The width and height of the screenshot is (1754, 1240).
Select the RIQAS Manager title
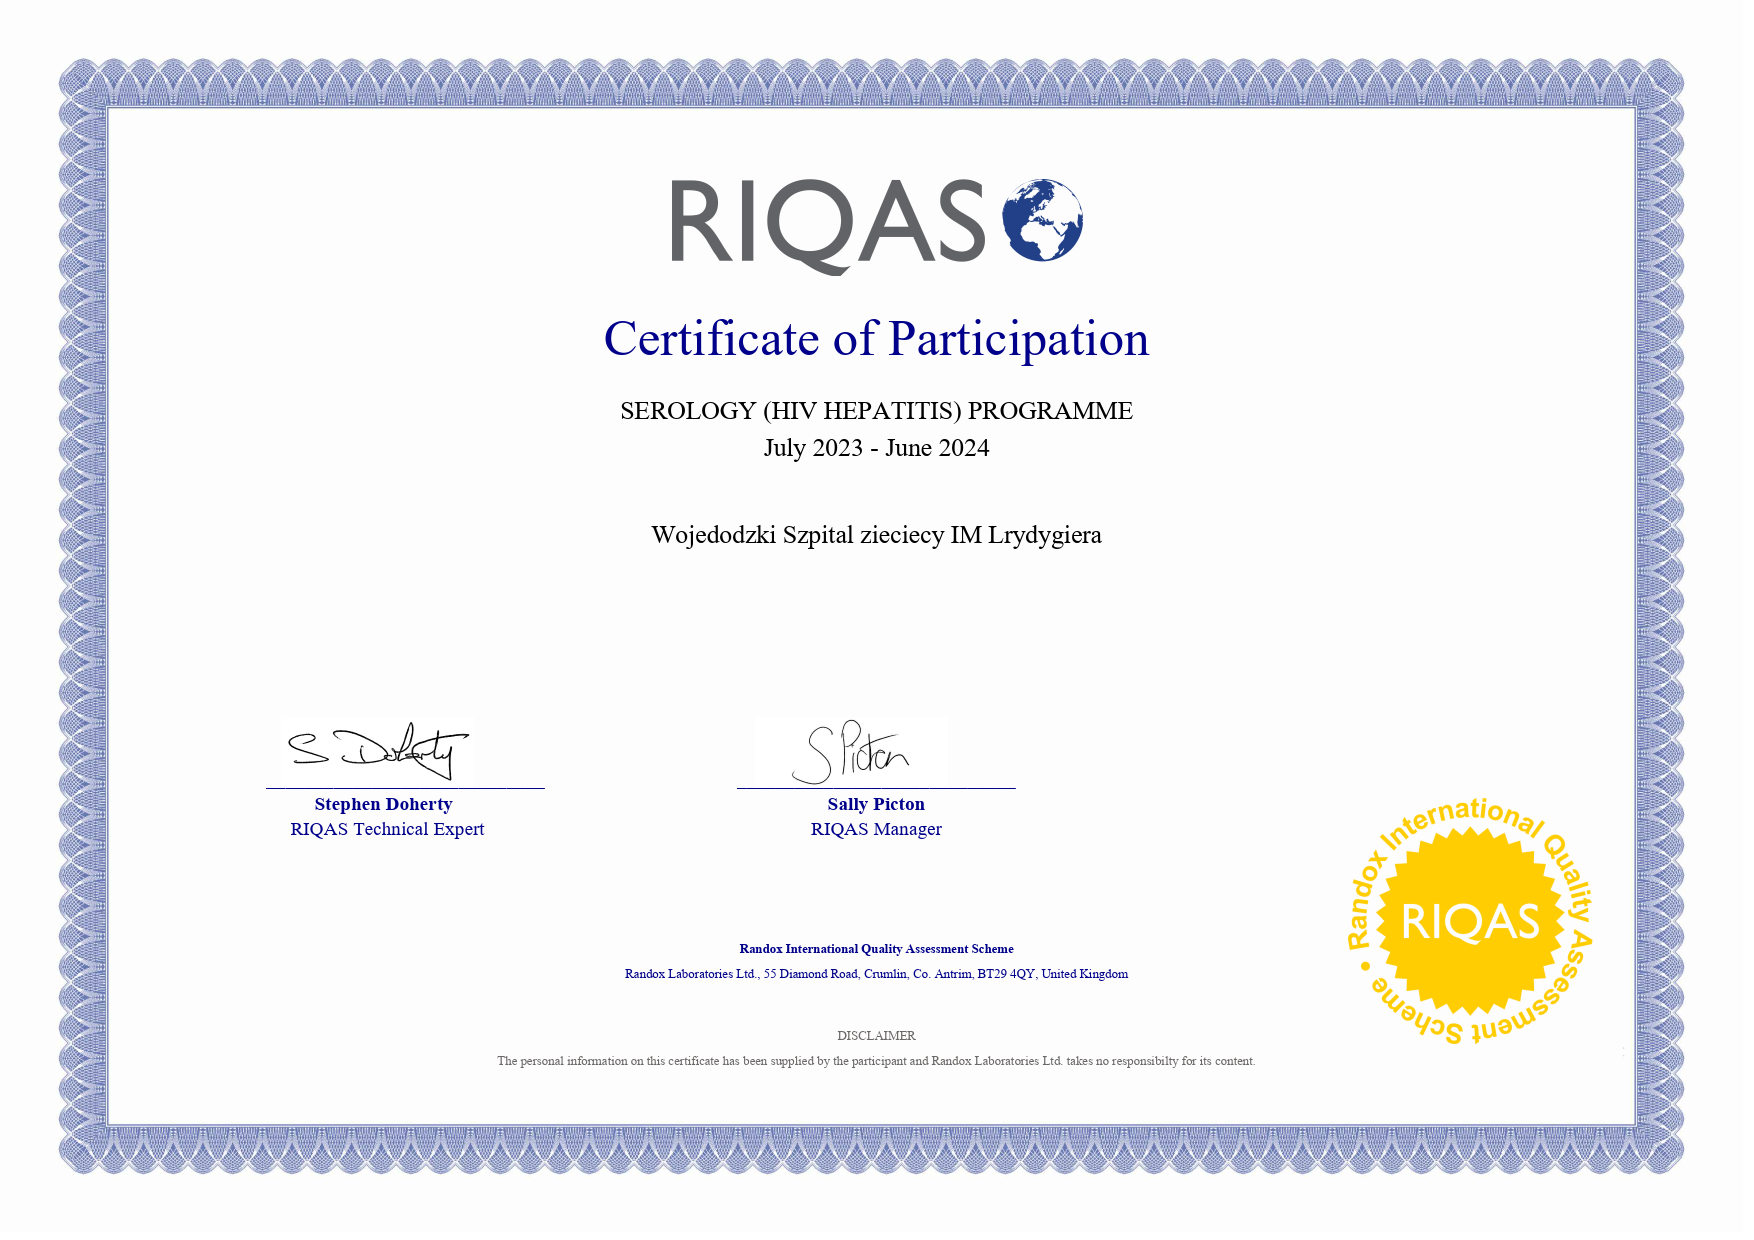876,829
